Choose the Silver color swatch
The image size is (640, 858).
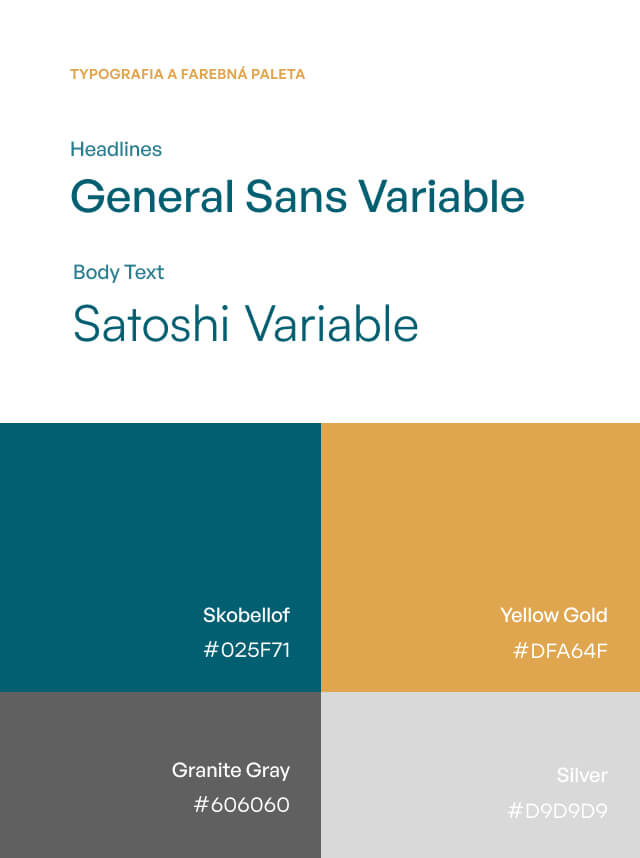(480, 775)
